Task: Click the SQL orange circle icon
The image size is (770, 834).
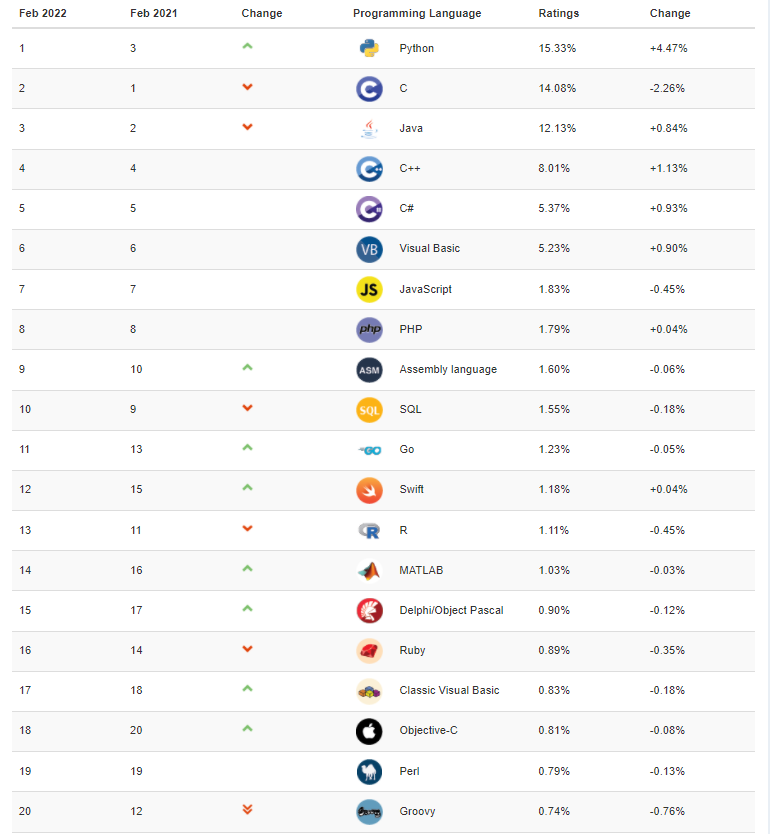Action: point(369,410)
